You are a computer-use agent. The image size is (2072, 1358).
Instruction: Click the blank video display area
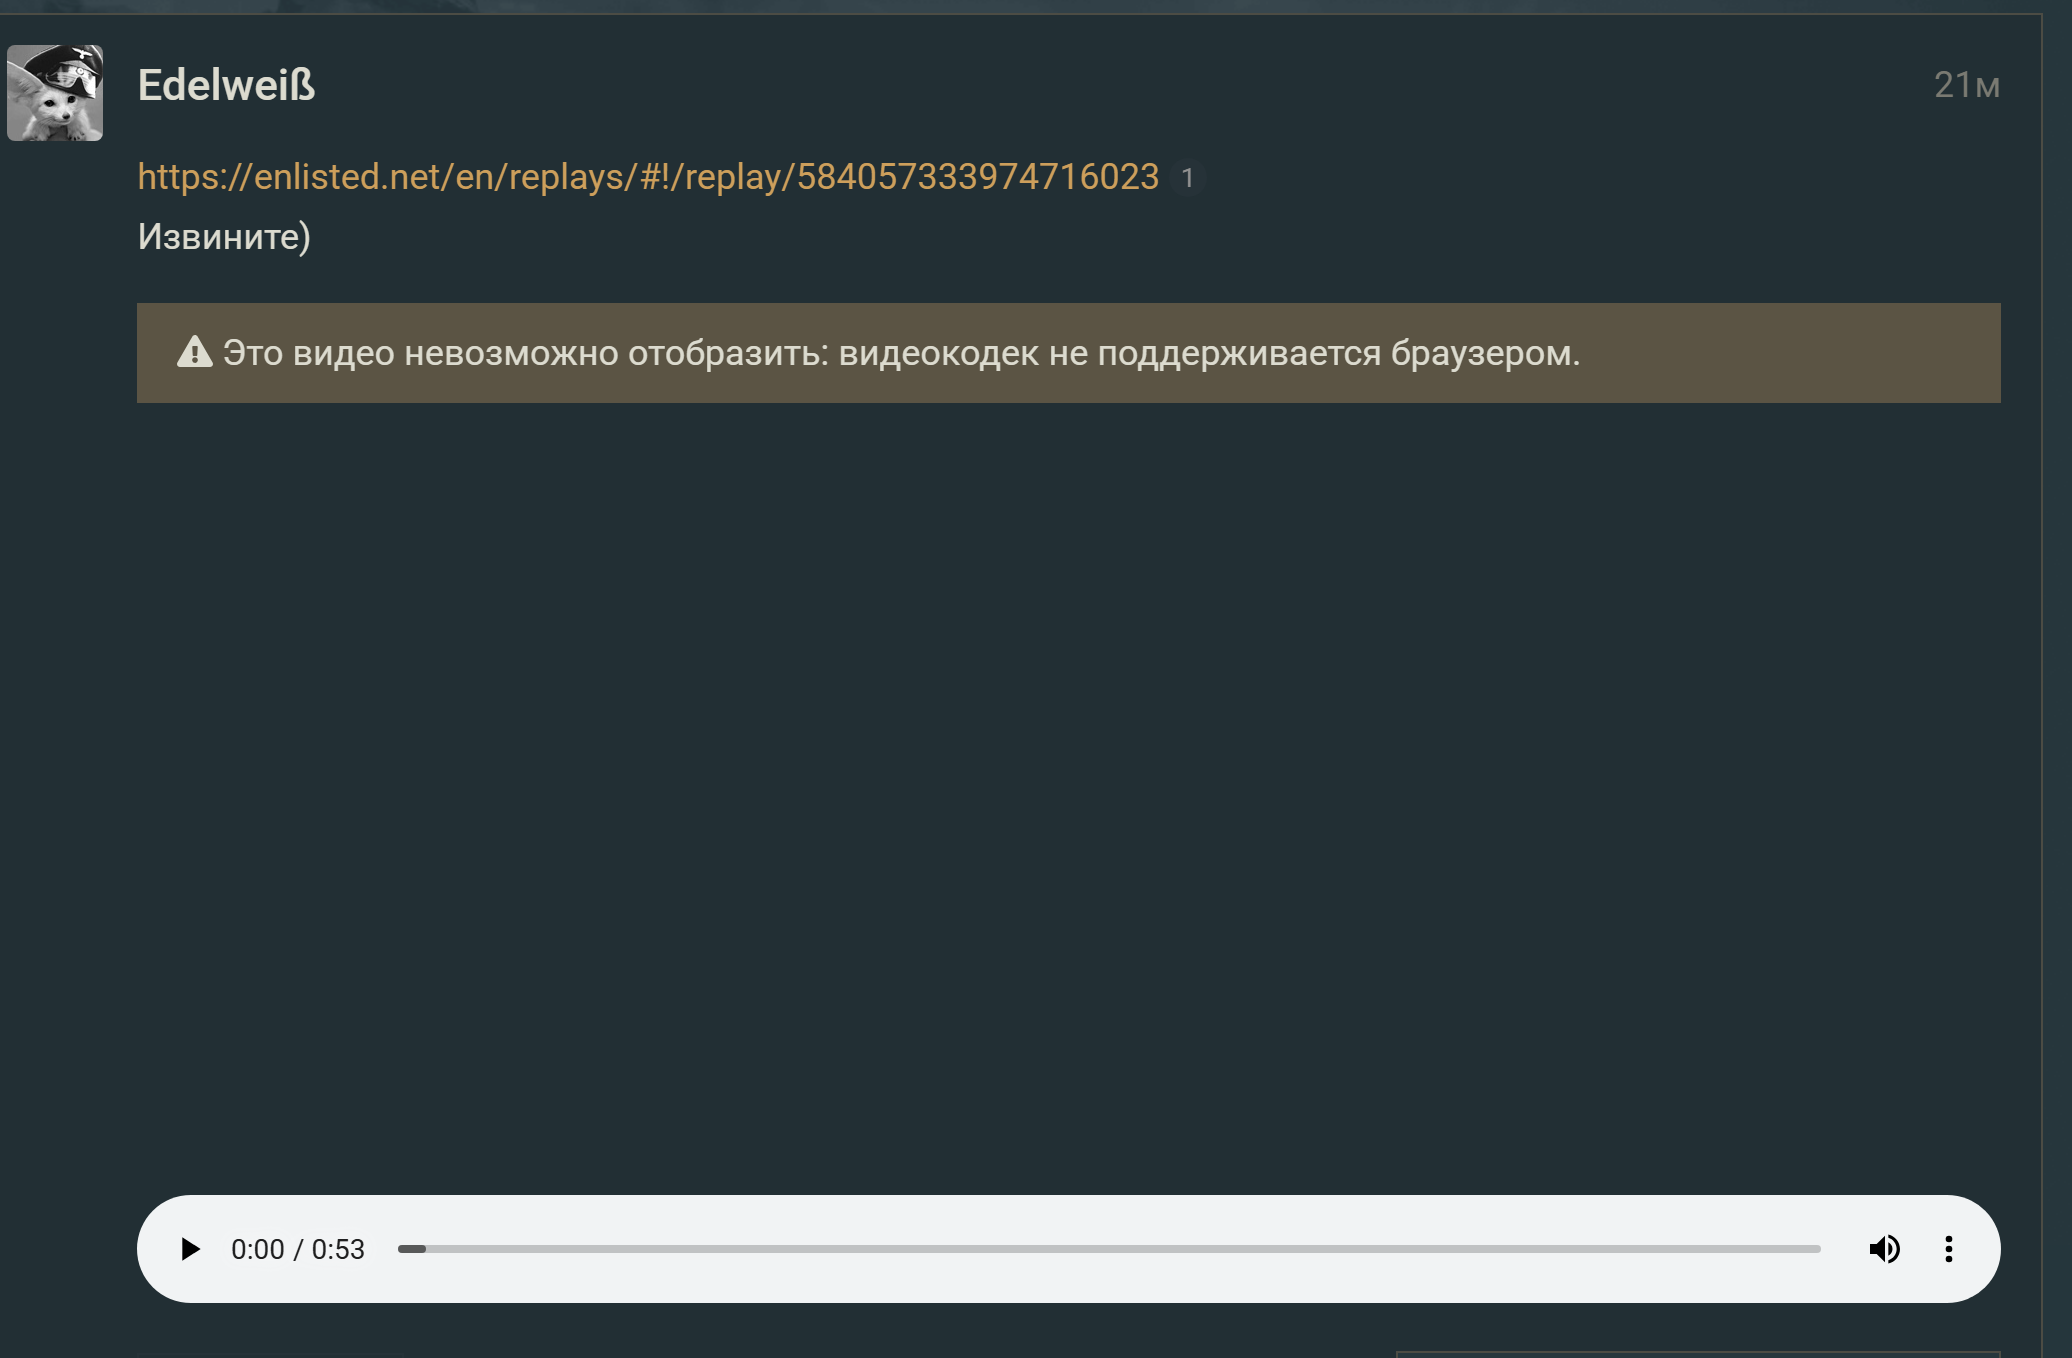click(1068, 790)
